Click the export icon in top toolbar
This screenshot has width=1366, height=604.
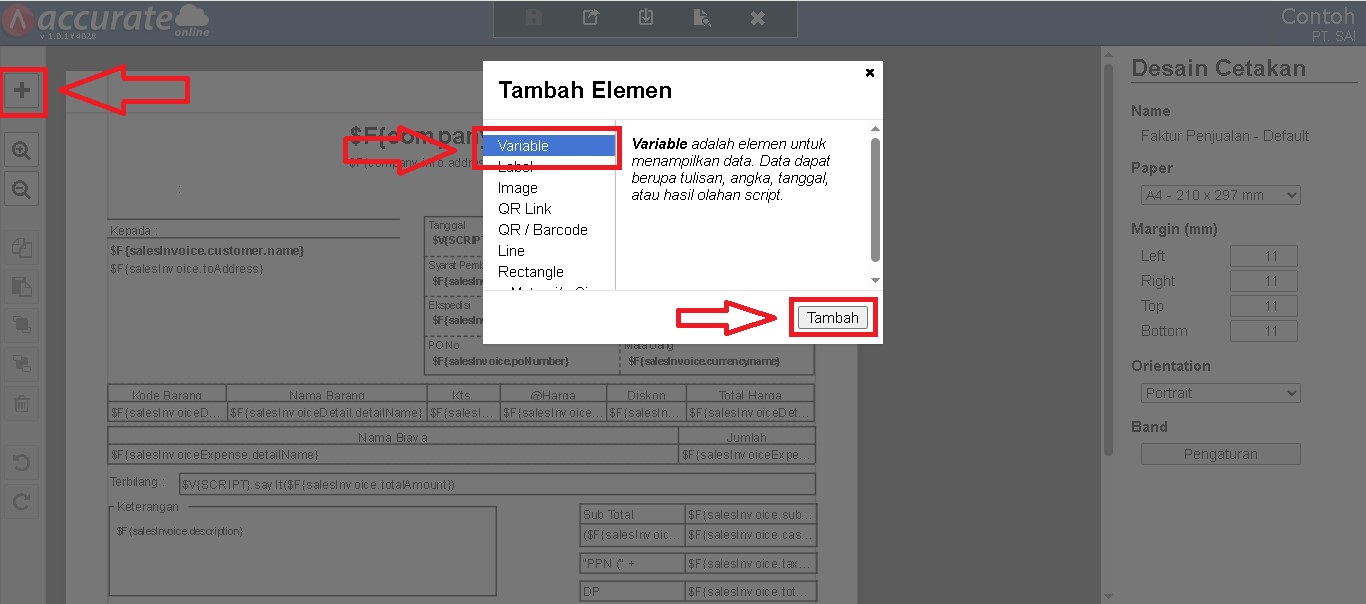[x=591, y=18]
